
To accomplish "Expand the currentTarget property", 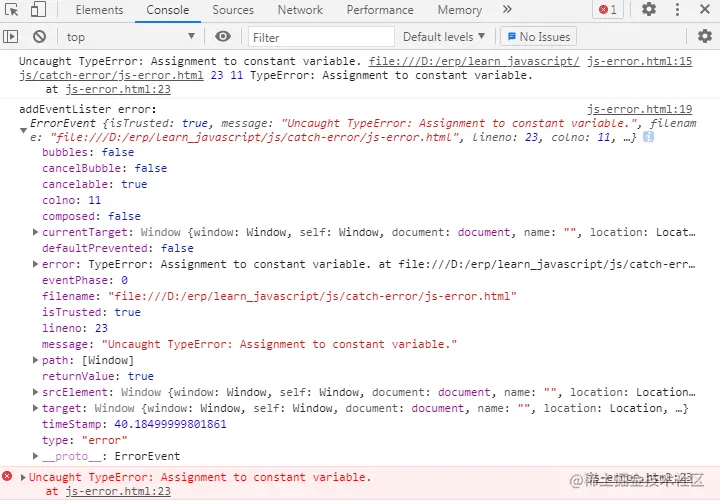I will pos(35,232).
